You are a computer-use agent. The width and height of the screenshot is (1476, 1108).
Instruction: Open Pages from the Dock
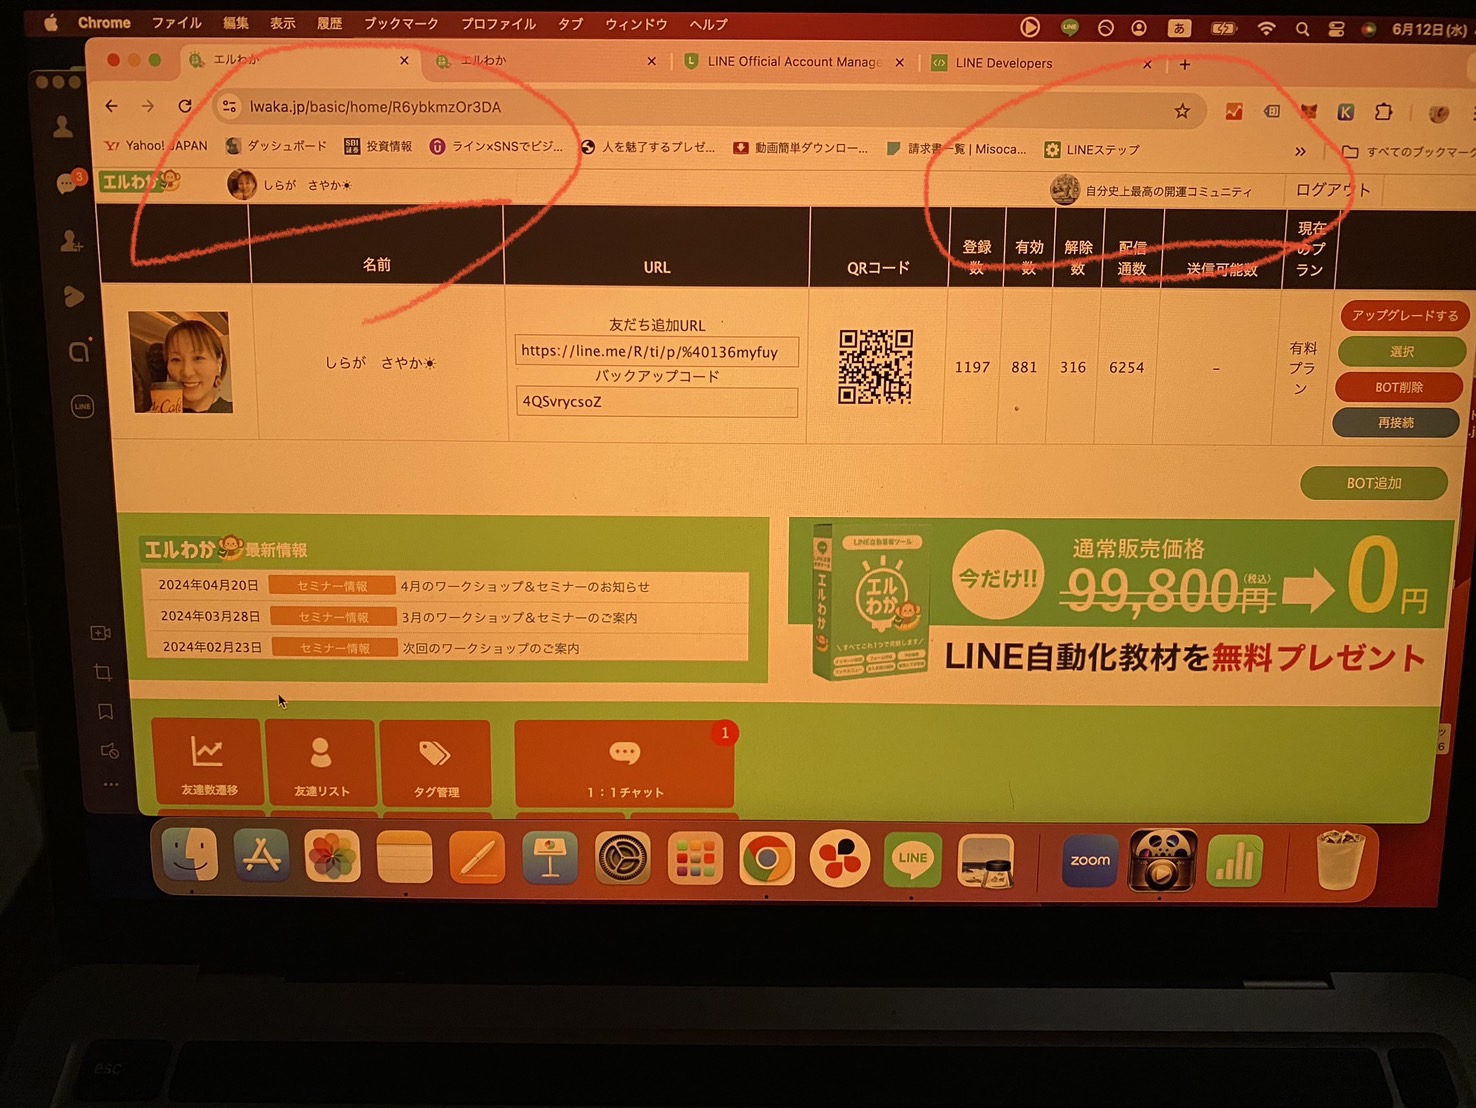click(477, 859)
